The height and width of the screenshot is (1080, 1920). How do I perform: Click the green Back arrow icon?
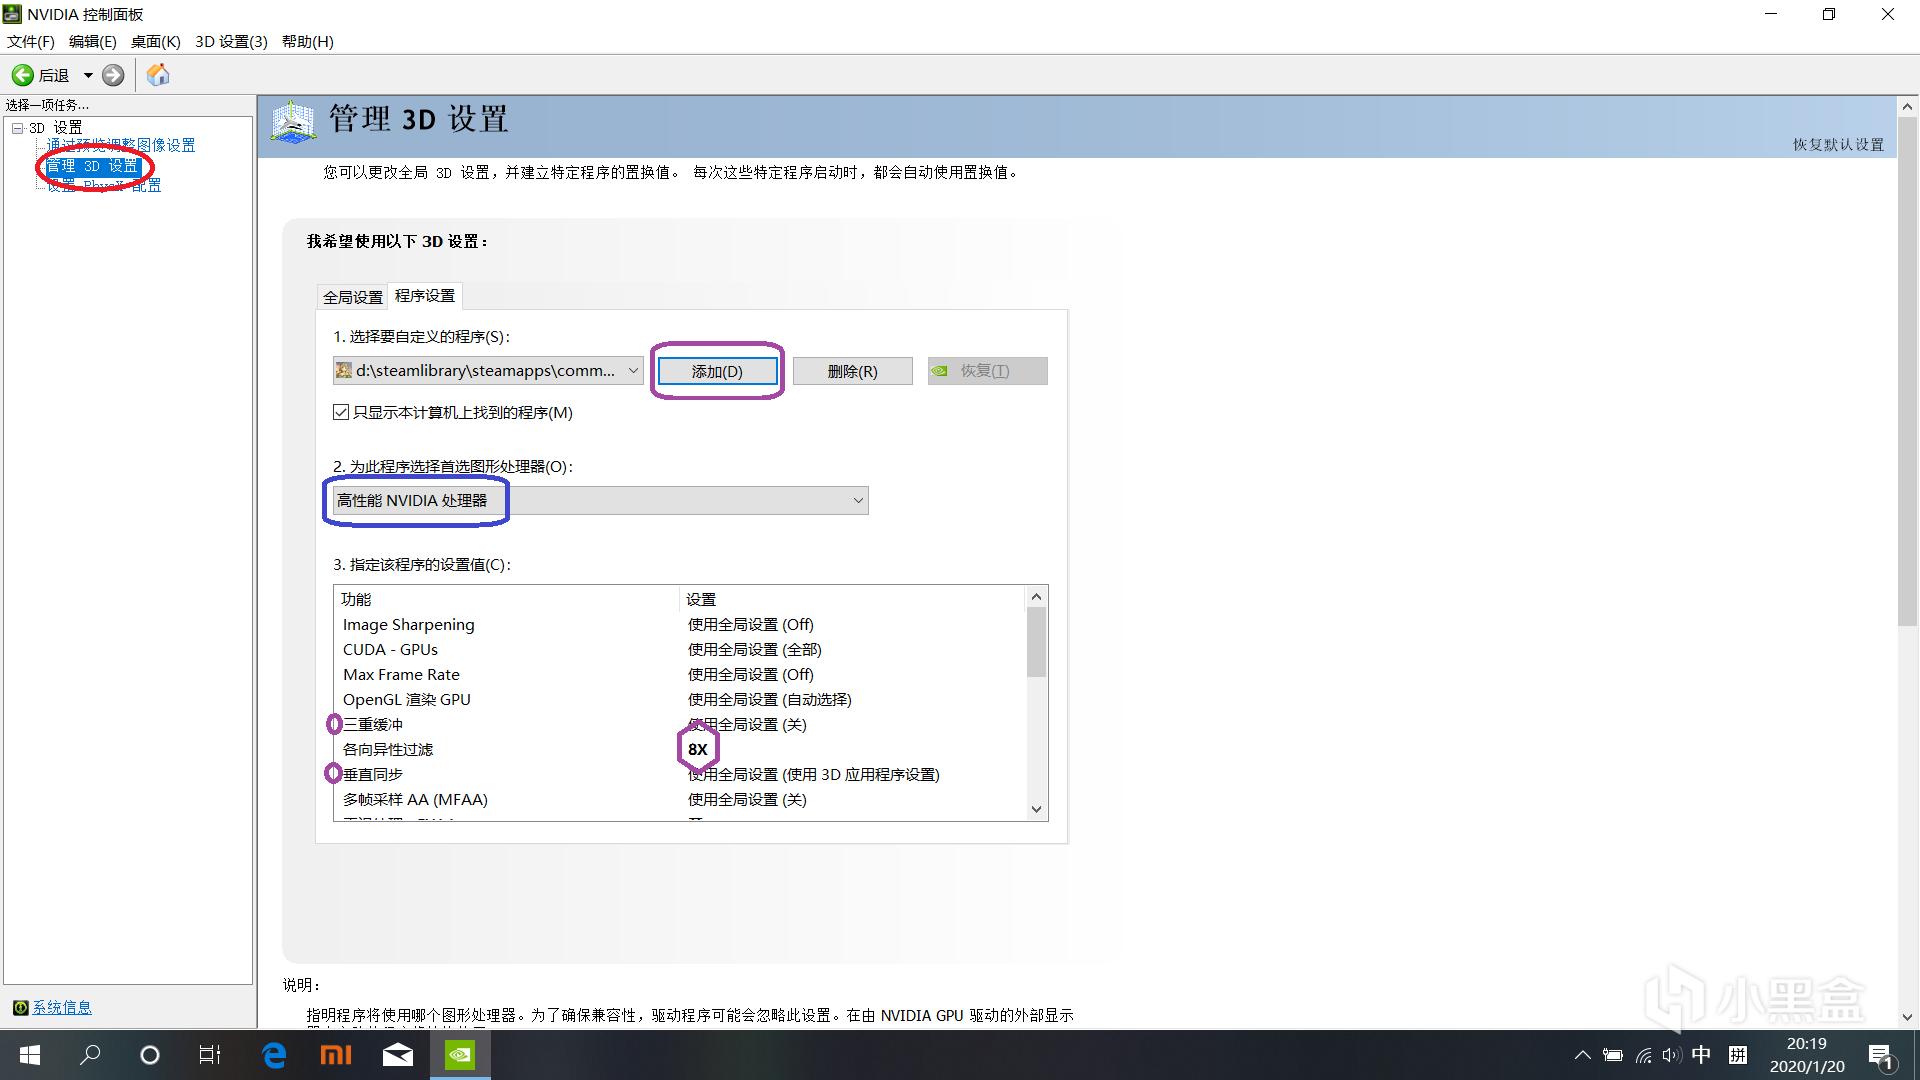pyautogui.click(x=22, y=75)
